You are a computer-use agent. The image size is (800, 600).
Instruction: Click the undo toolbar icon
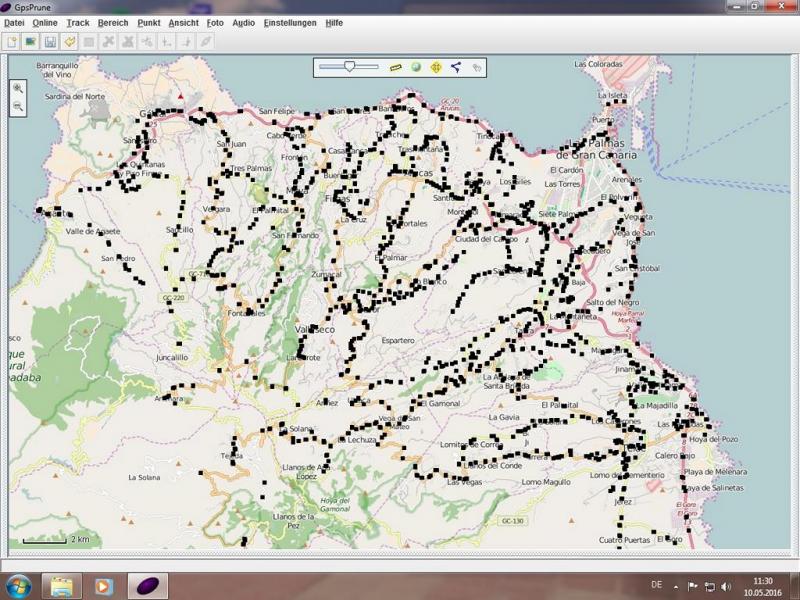click(x=69, y=42)
